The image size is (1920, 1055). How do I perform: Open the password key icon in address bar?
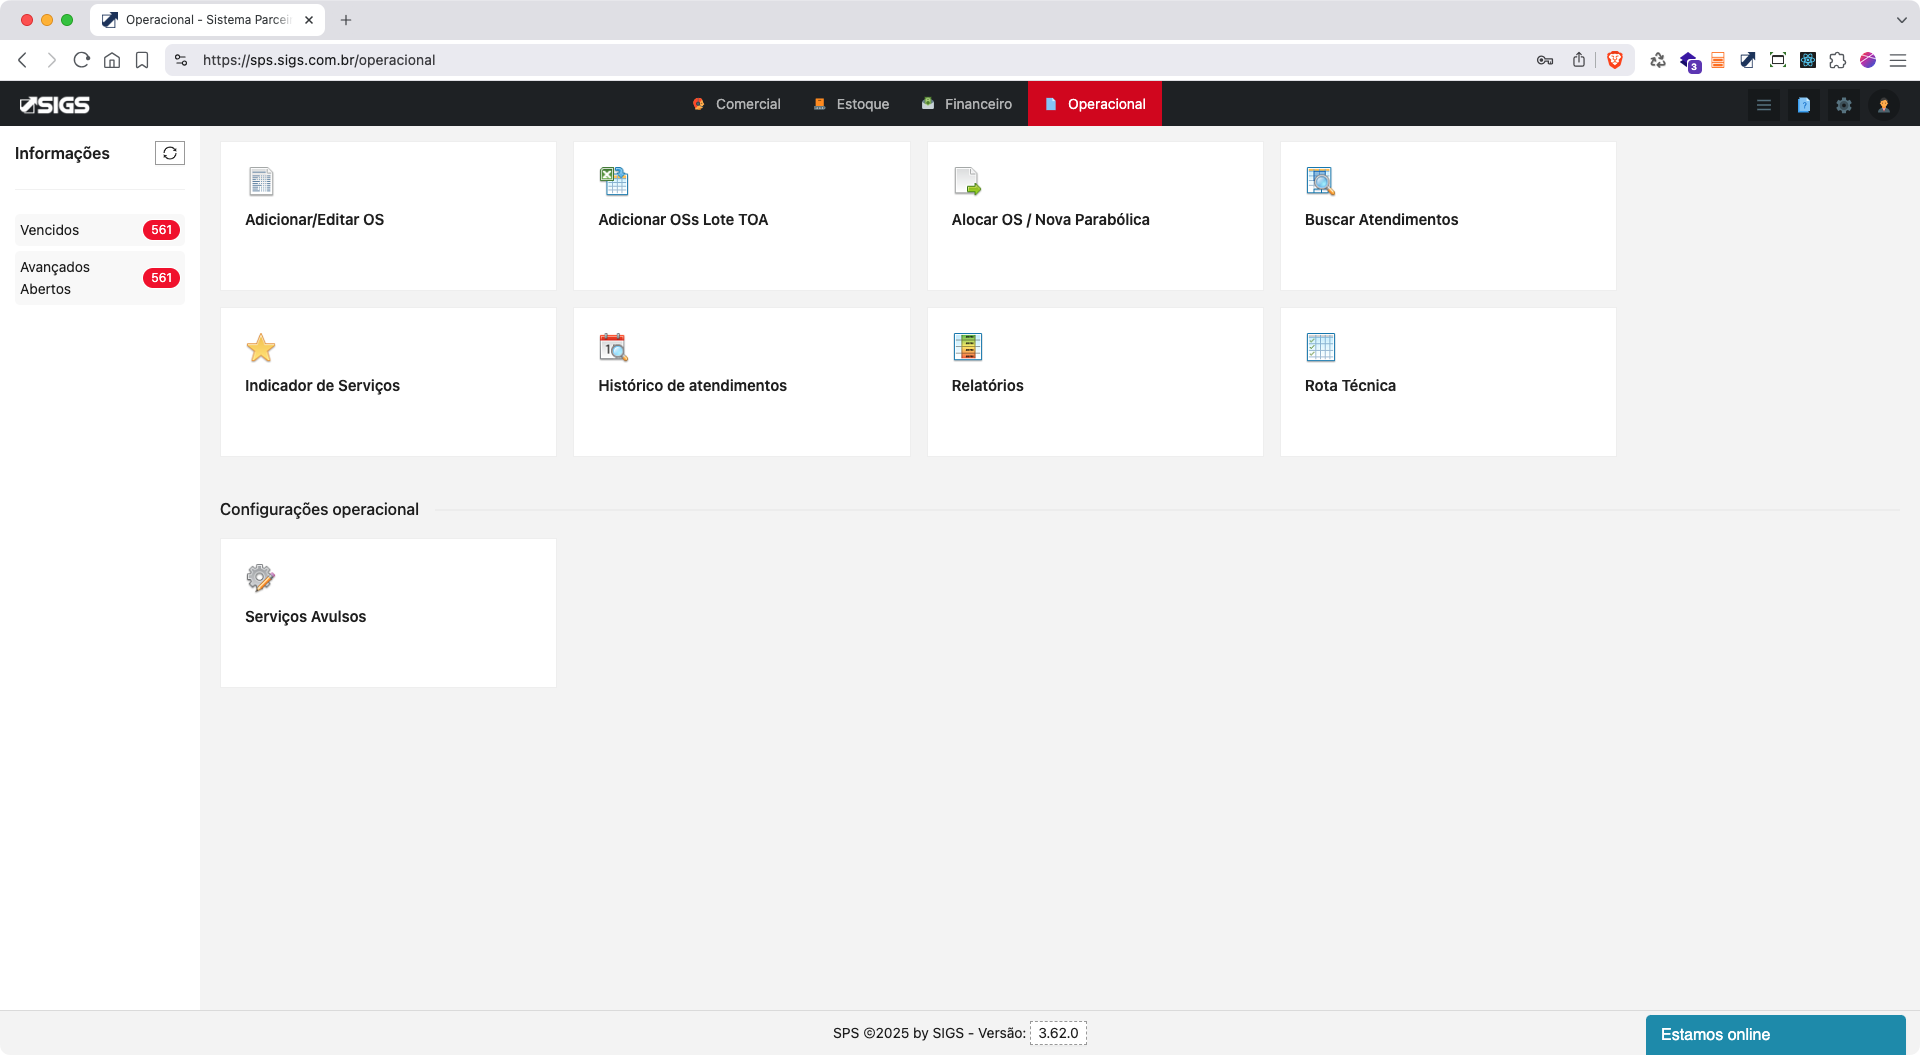click(x=1545, y=60)
